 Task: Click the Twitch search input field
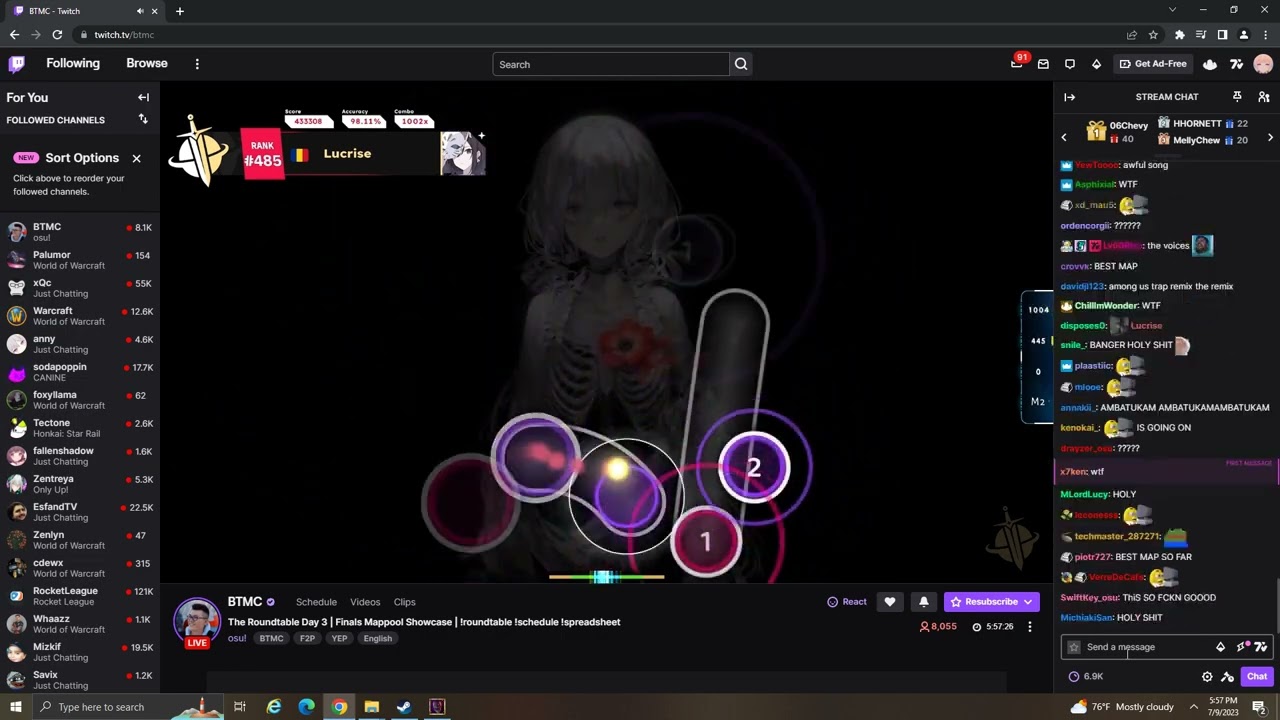[611, 64]
